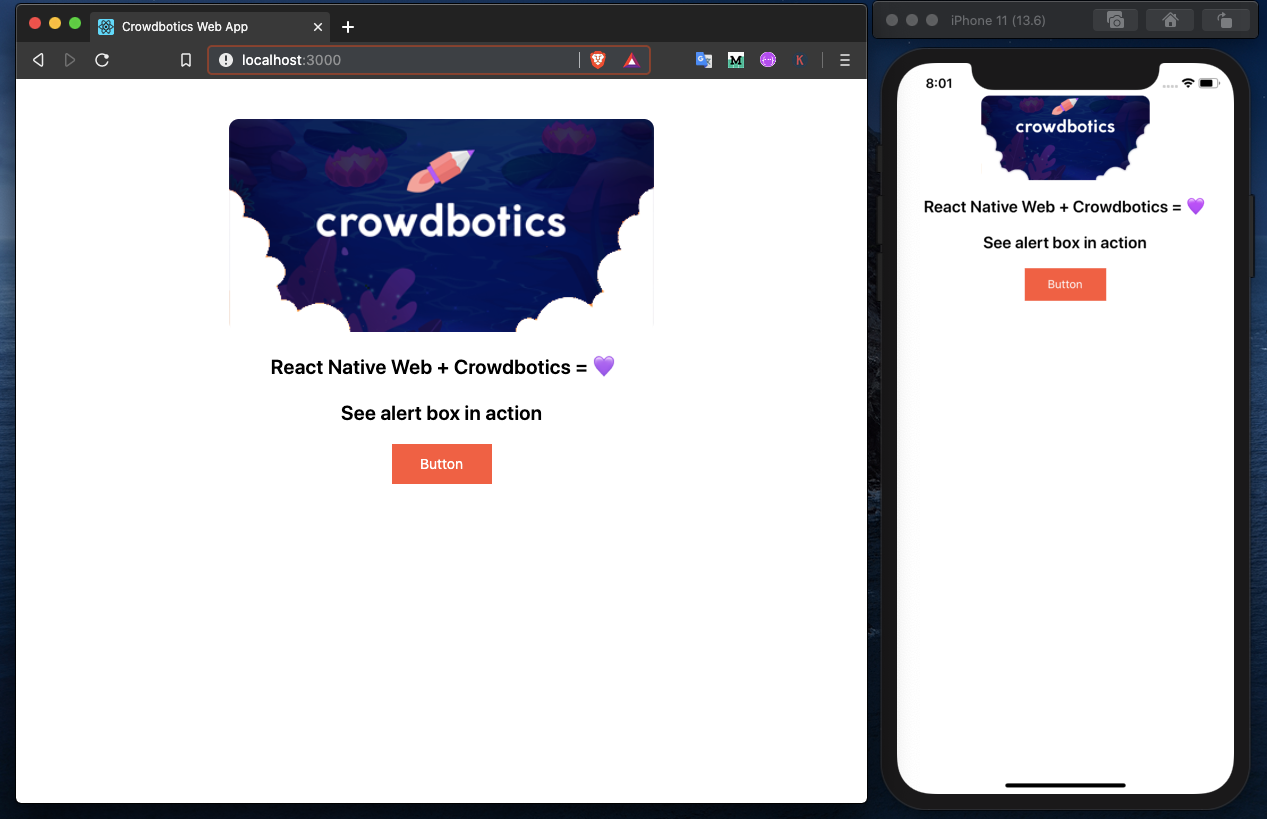Screen dimensions: 1267x819
Task: Open a new browser tab
Action: 347,27
